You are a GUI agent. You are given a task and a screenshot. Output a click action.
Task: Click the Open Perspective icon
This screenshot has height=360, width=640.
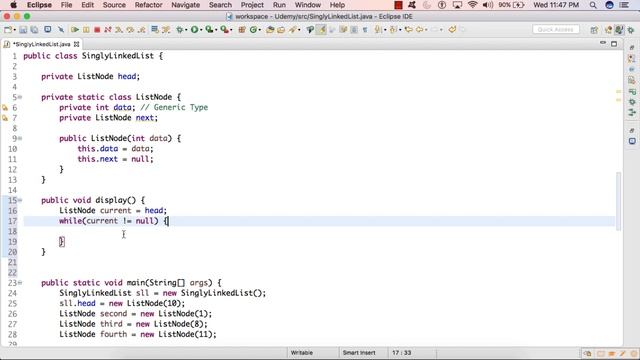point(594,30)
